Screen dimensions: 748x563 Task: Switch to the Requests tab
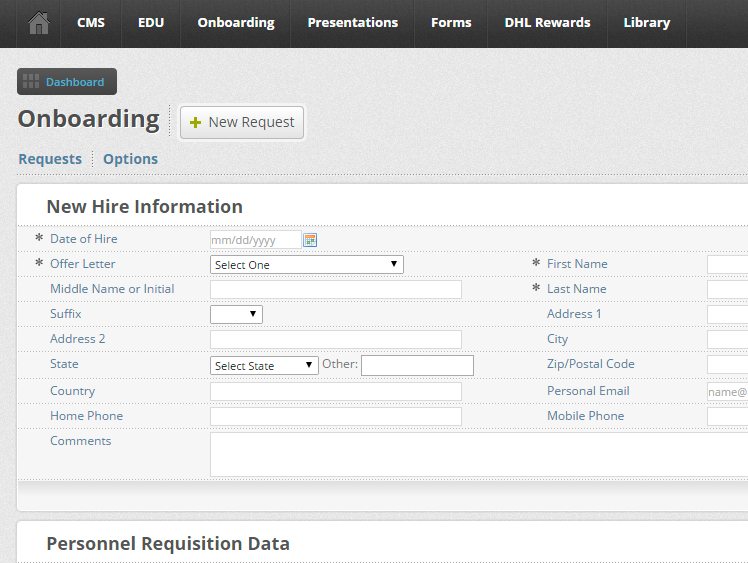click(50, 159)
